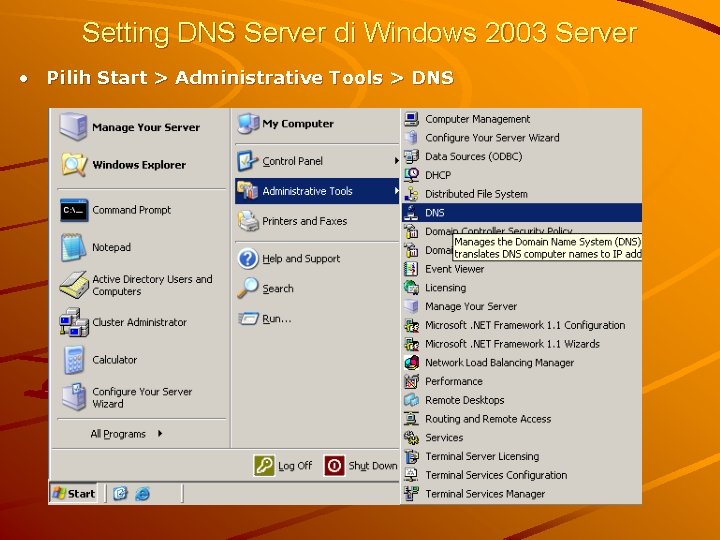Click the Search magnifier icon
720x540 pixels.
(x=248, y=288)
